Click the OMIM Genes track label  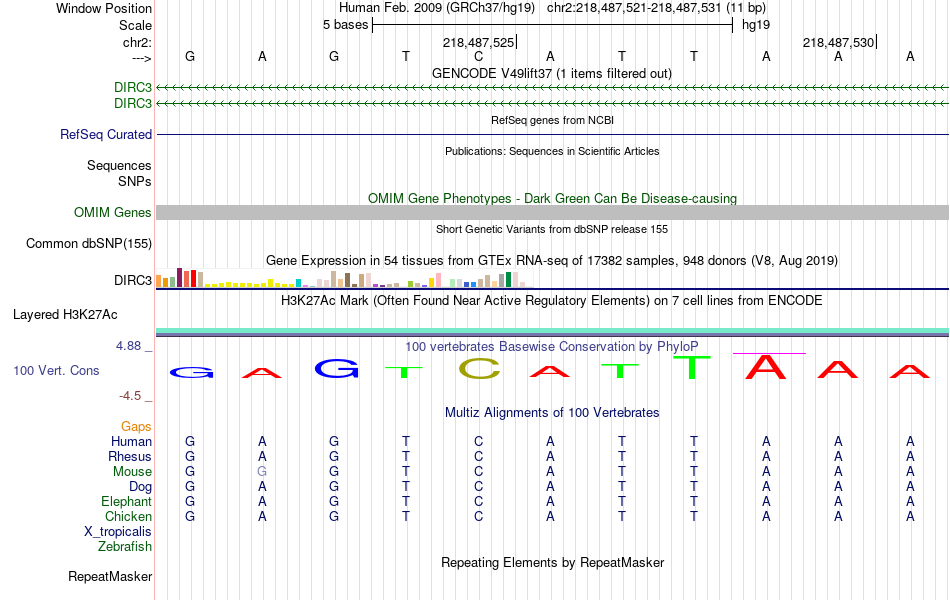112,212
